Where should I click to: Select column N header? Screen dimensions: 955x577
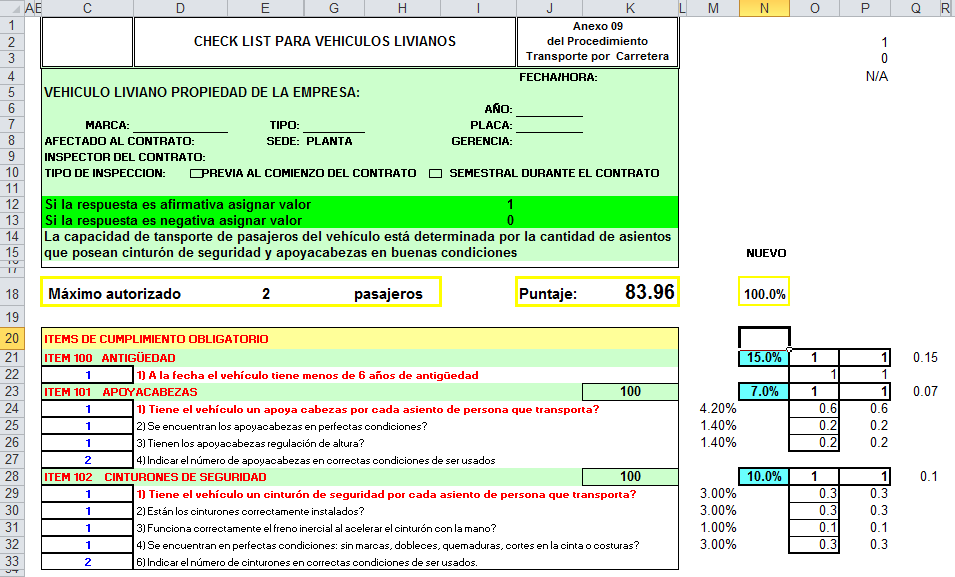[x=764, y=8]
